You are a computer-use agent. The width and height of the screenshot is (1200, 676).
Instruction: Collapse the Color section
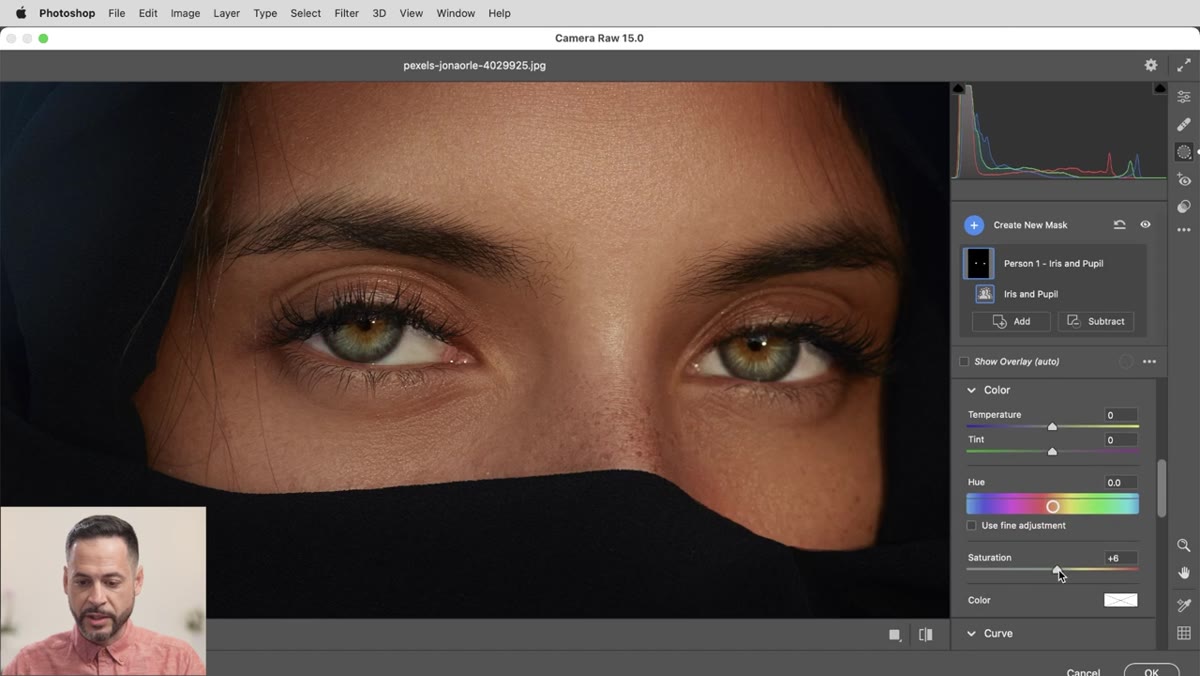(x=971, y=390)
